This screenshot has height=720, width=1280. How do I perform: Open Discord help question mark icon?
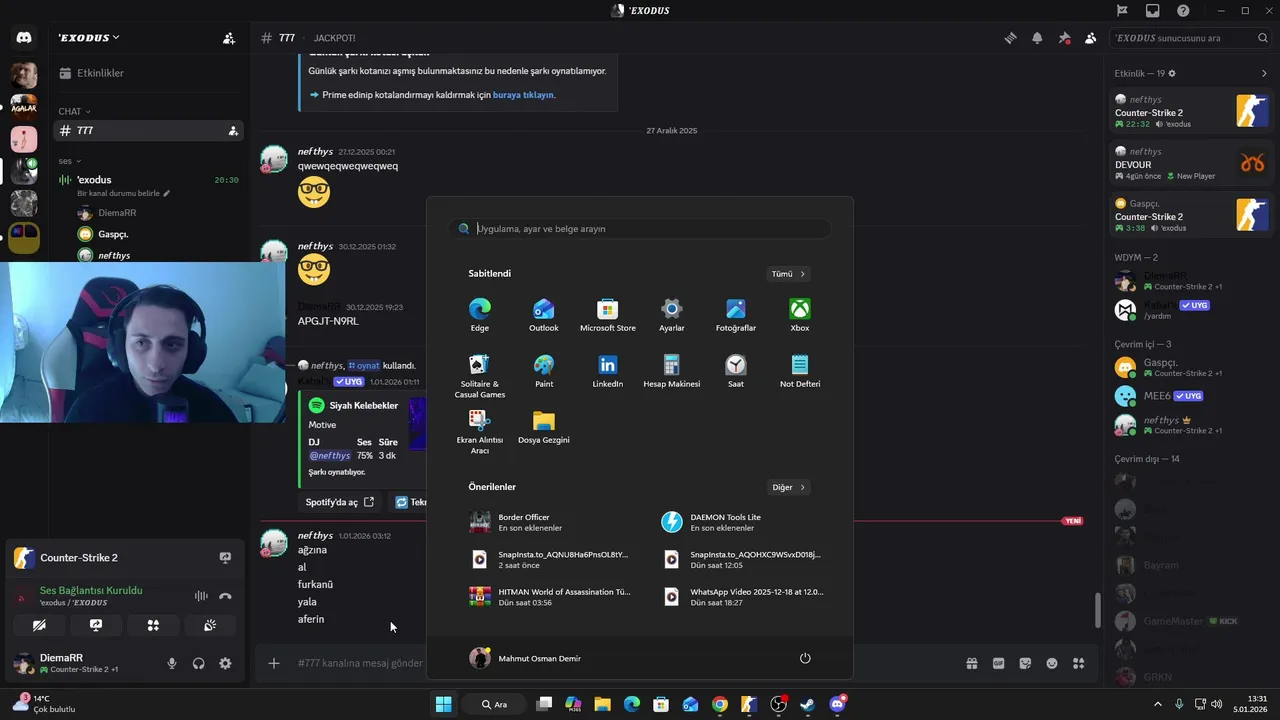click(x=1183, y=11)
